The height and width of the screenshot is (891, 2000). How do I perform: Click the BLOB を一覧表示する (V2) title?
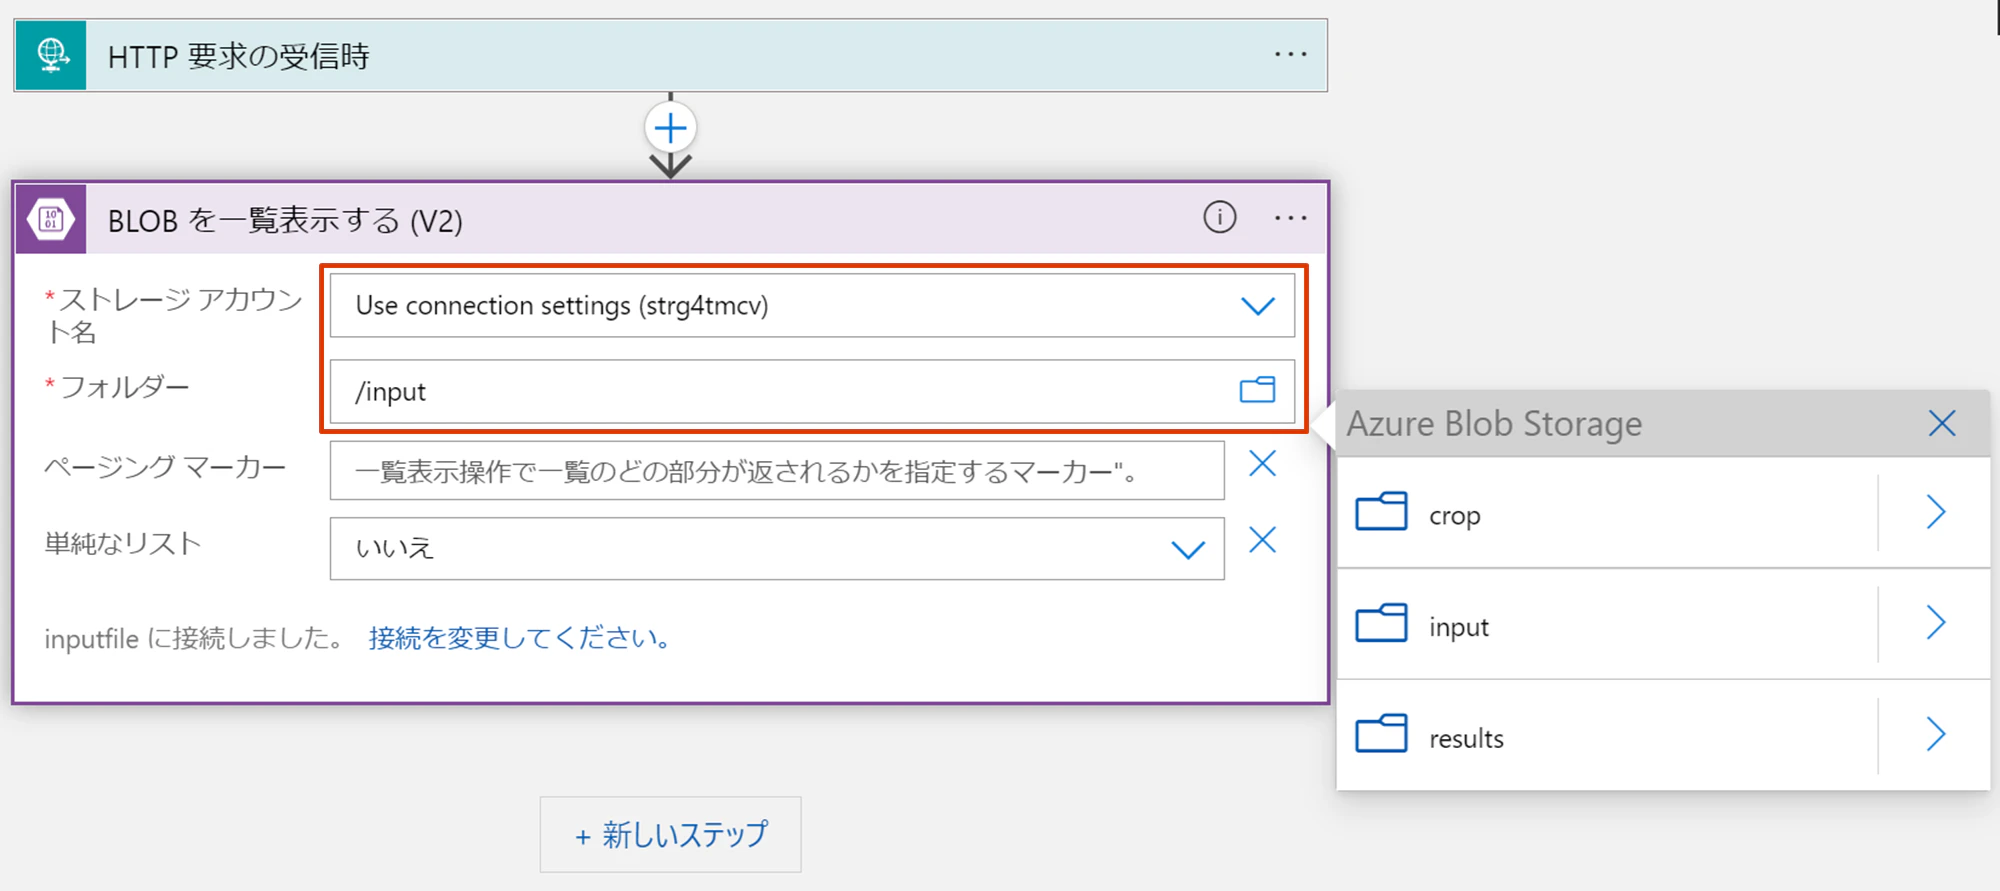coord(285,220)
